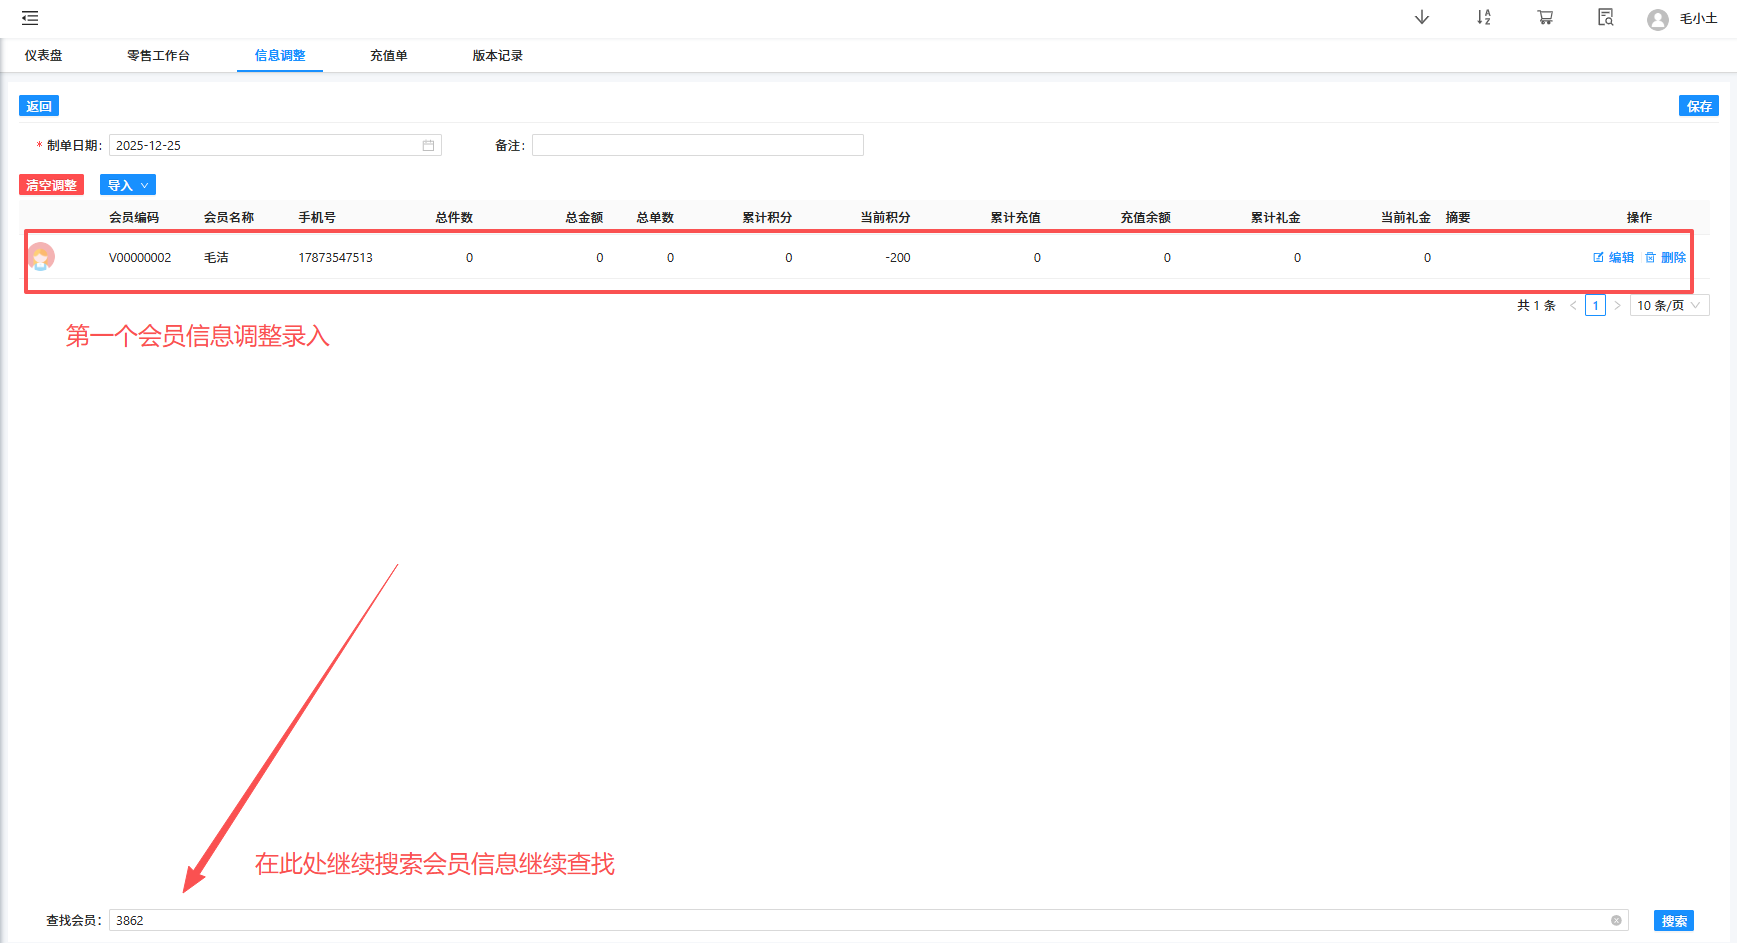The height and width of the screenshot is (943, 1737).
Task: Click the user avatar for 毛小土
Action: 1657,20
